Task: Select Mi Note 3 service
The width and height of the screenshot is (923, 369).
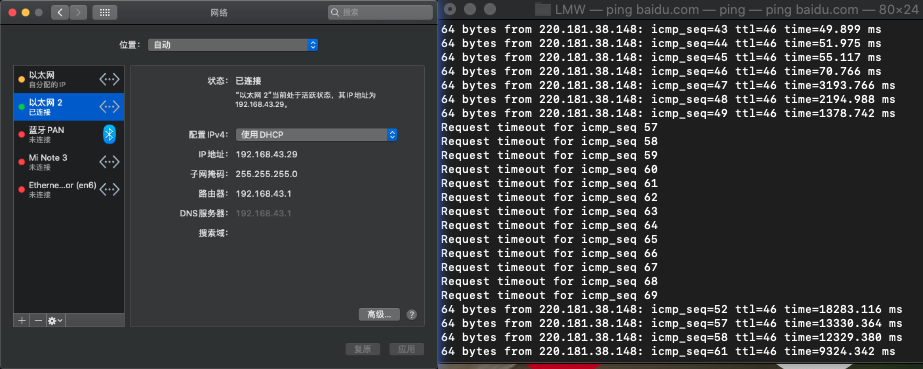Action: (69, 162)
